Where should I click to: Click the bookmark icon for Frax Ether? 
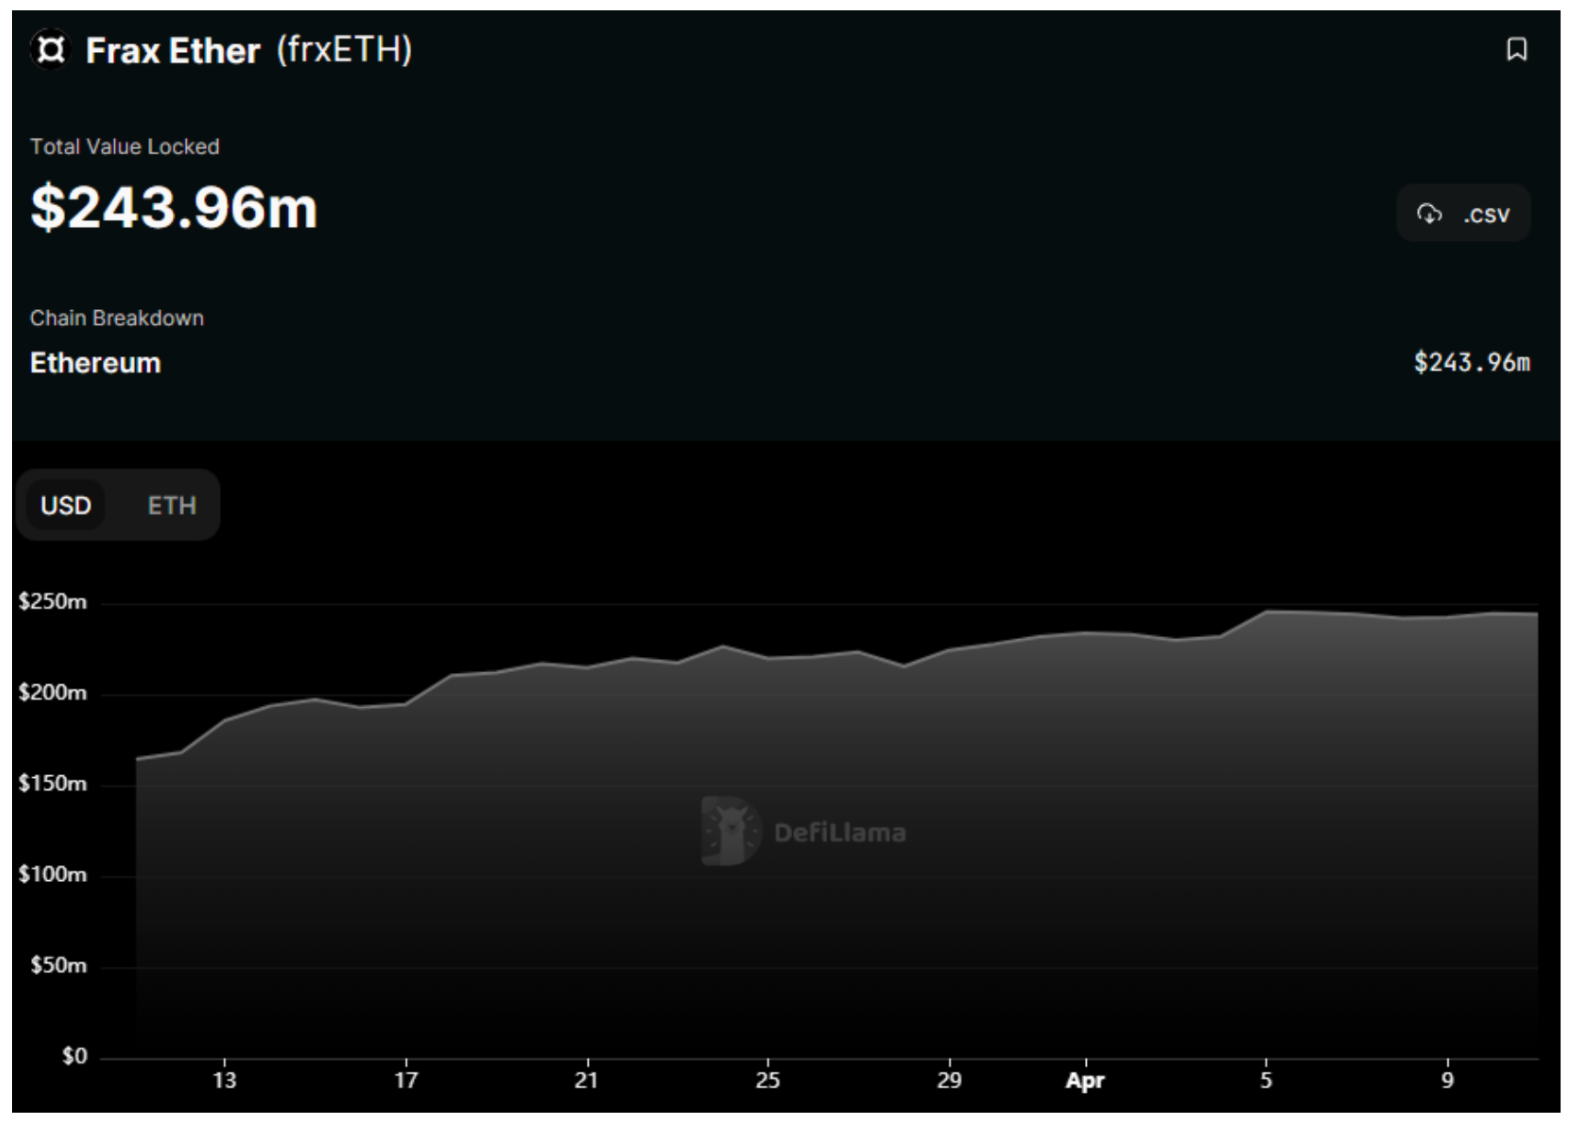click(x=1516, y=49)
